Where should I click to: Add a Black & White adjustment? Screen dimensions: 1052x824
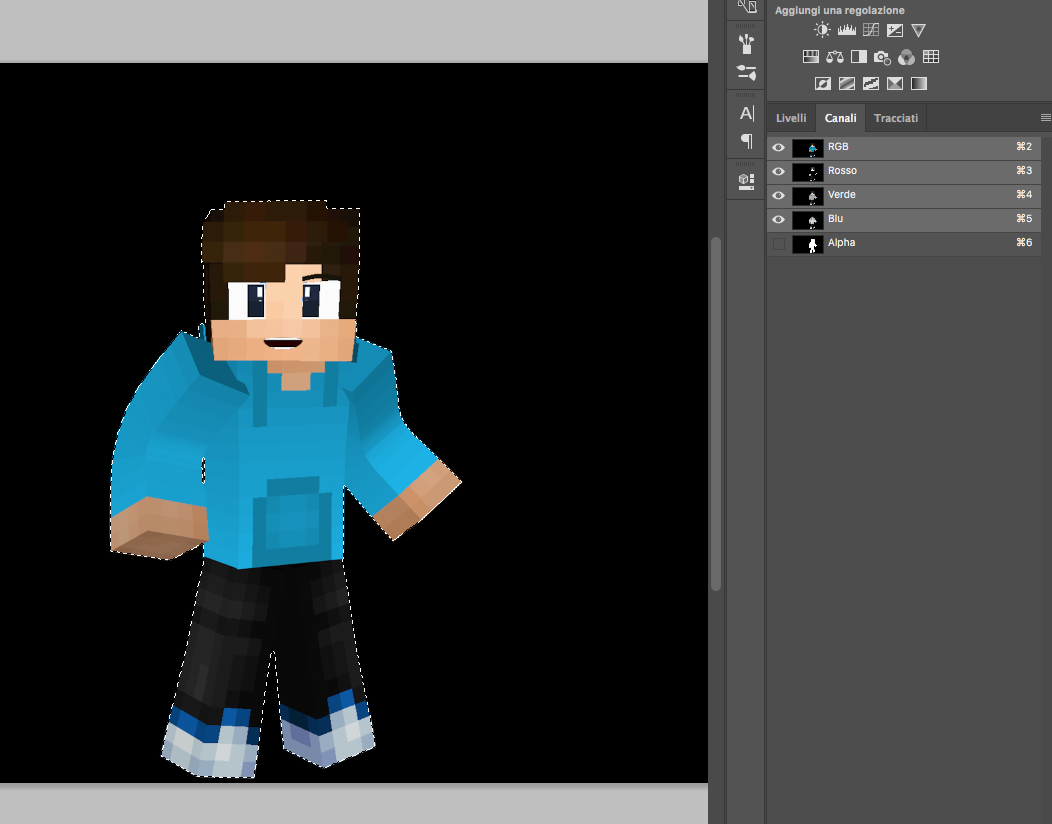[x=859, y=57]
